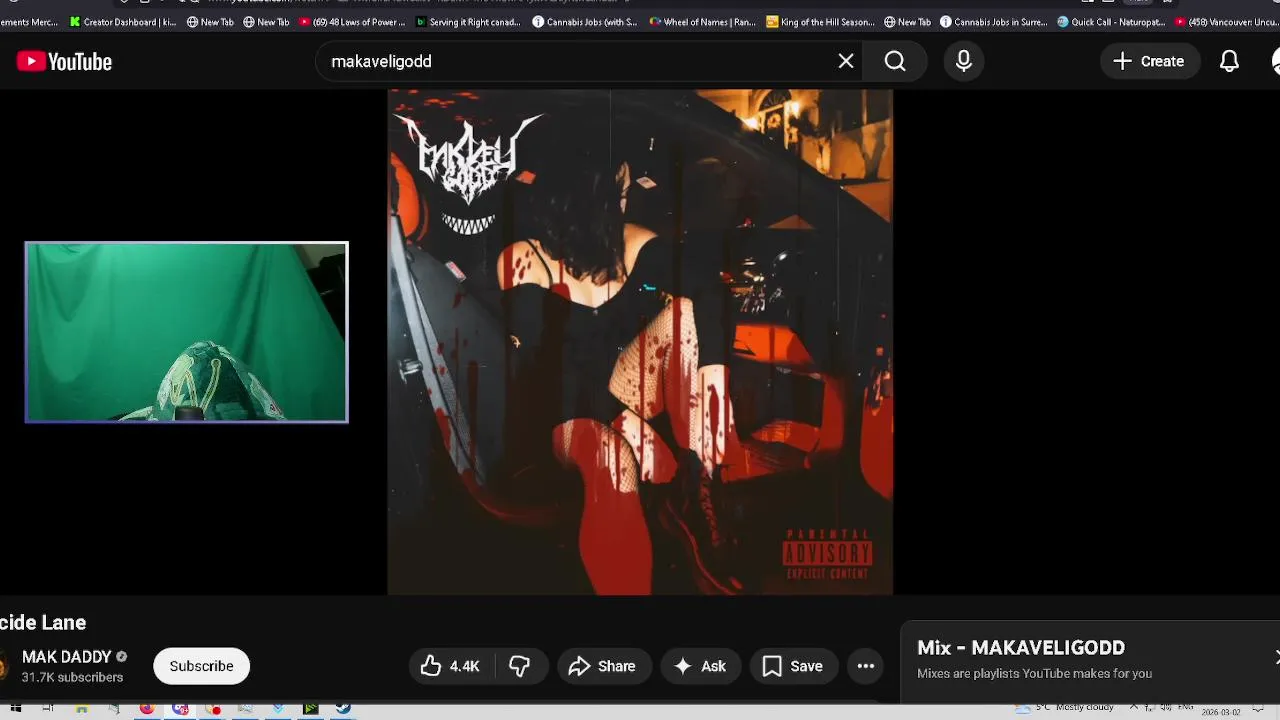Like the video with thumbs up

point(451,666)
